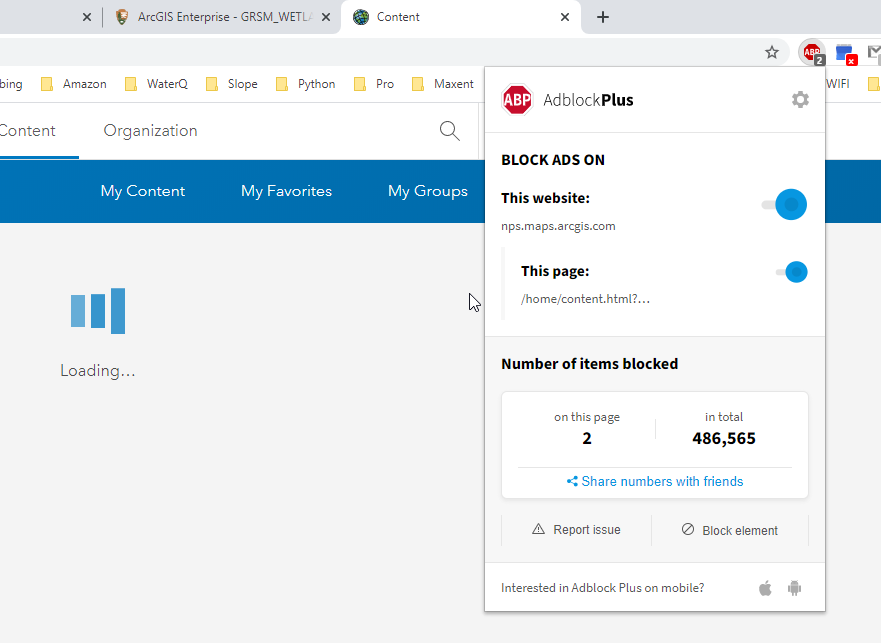The height and width of the screenshot is (643, 881).
Task: Toggle ad blocking for this page
Action: click(x=792, y=271)
